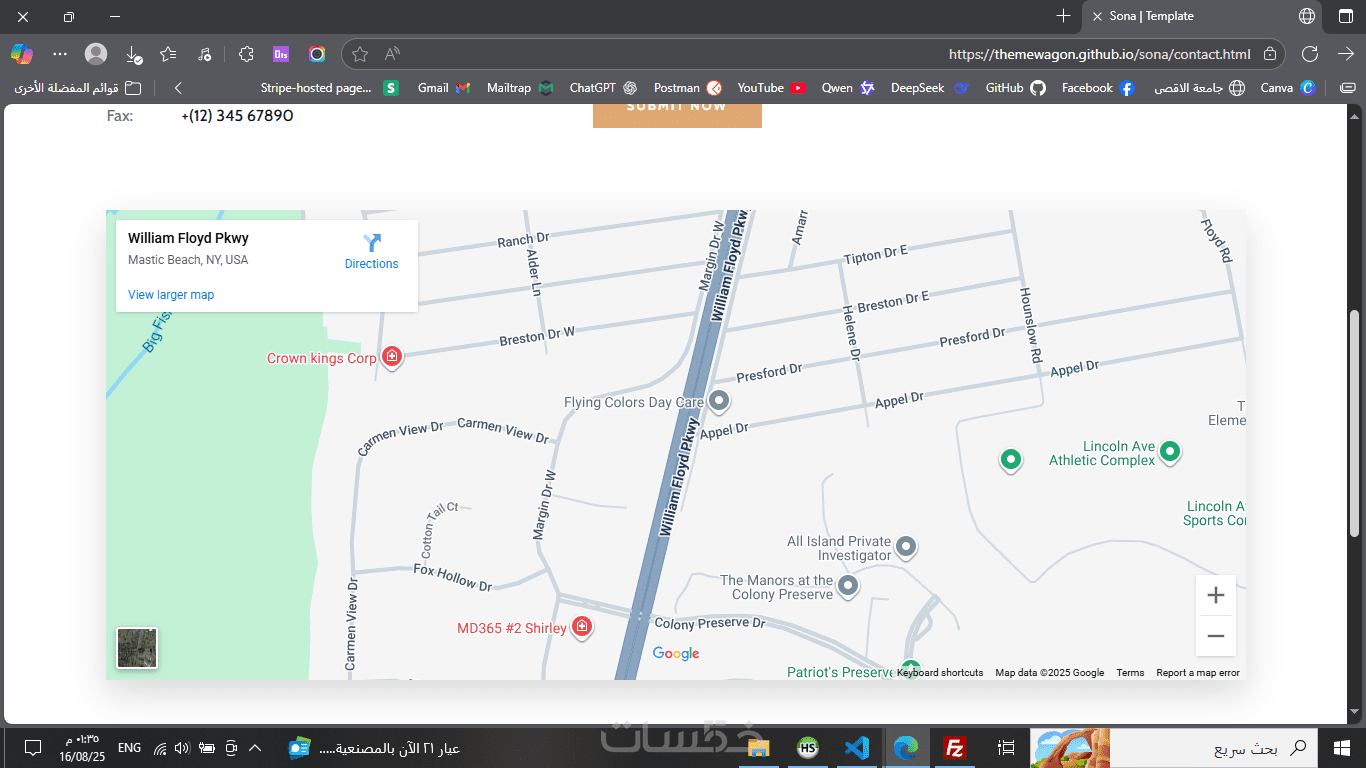The width and height of the screenshot is (1366, 768).
Task: Open the YouTube bookmark
Action: pyautogui.click(x=771, y=88)
